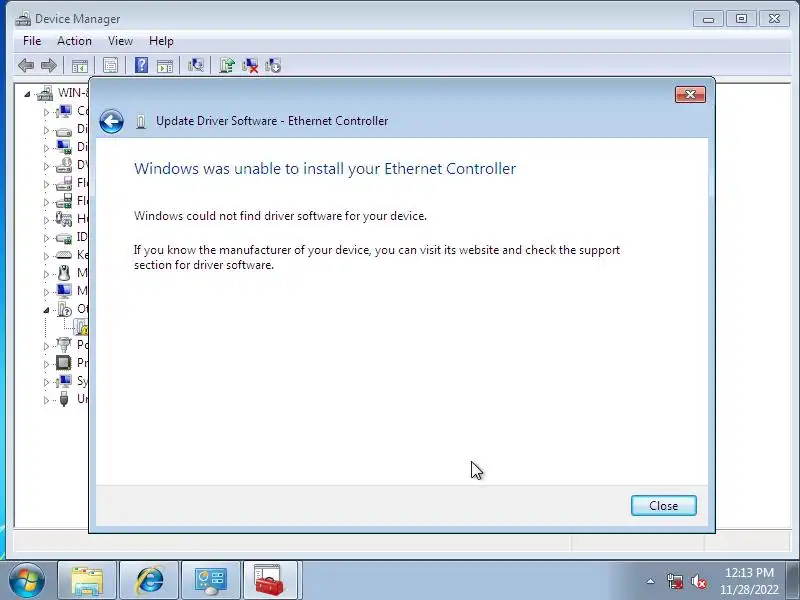Select the Other devices question-mark icon
Image resolution: width=800 pixels, height=600 pixels.
[x=65, y=309]
